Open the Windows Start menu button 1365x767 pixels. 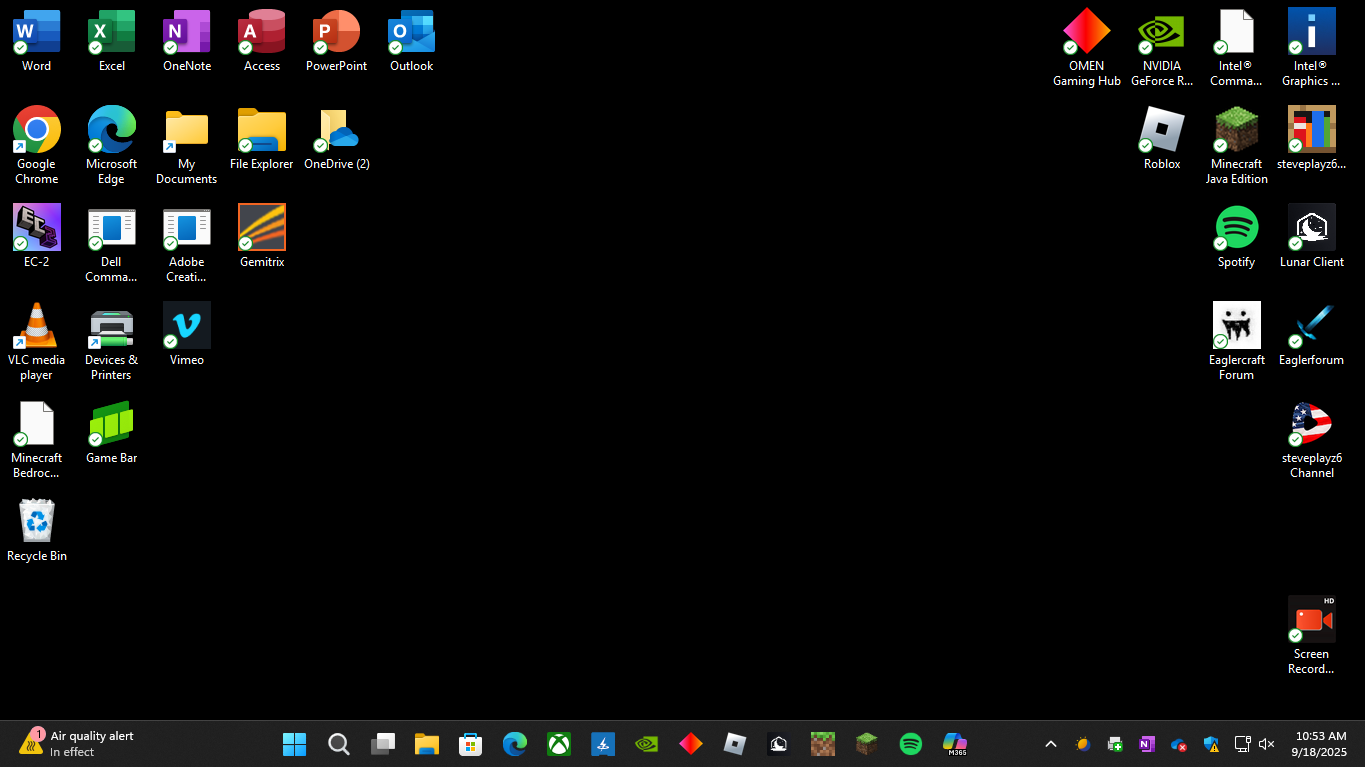tap(295, 744)
